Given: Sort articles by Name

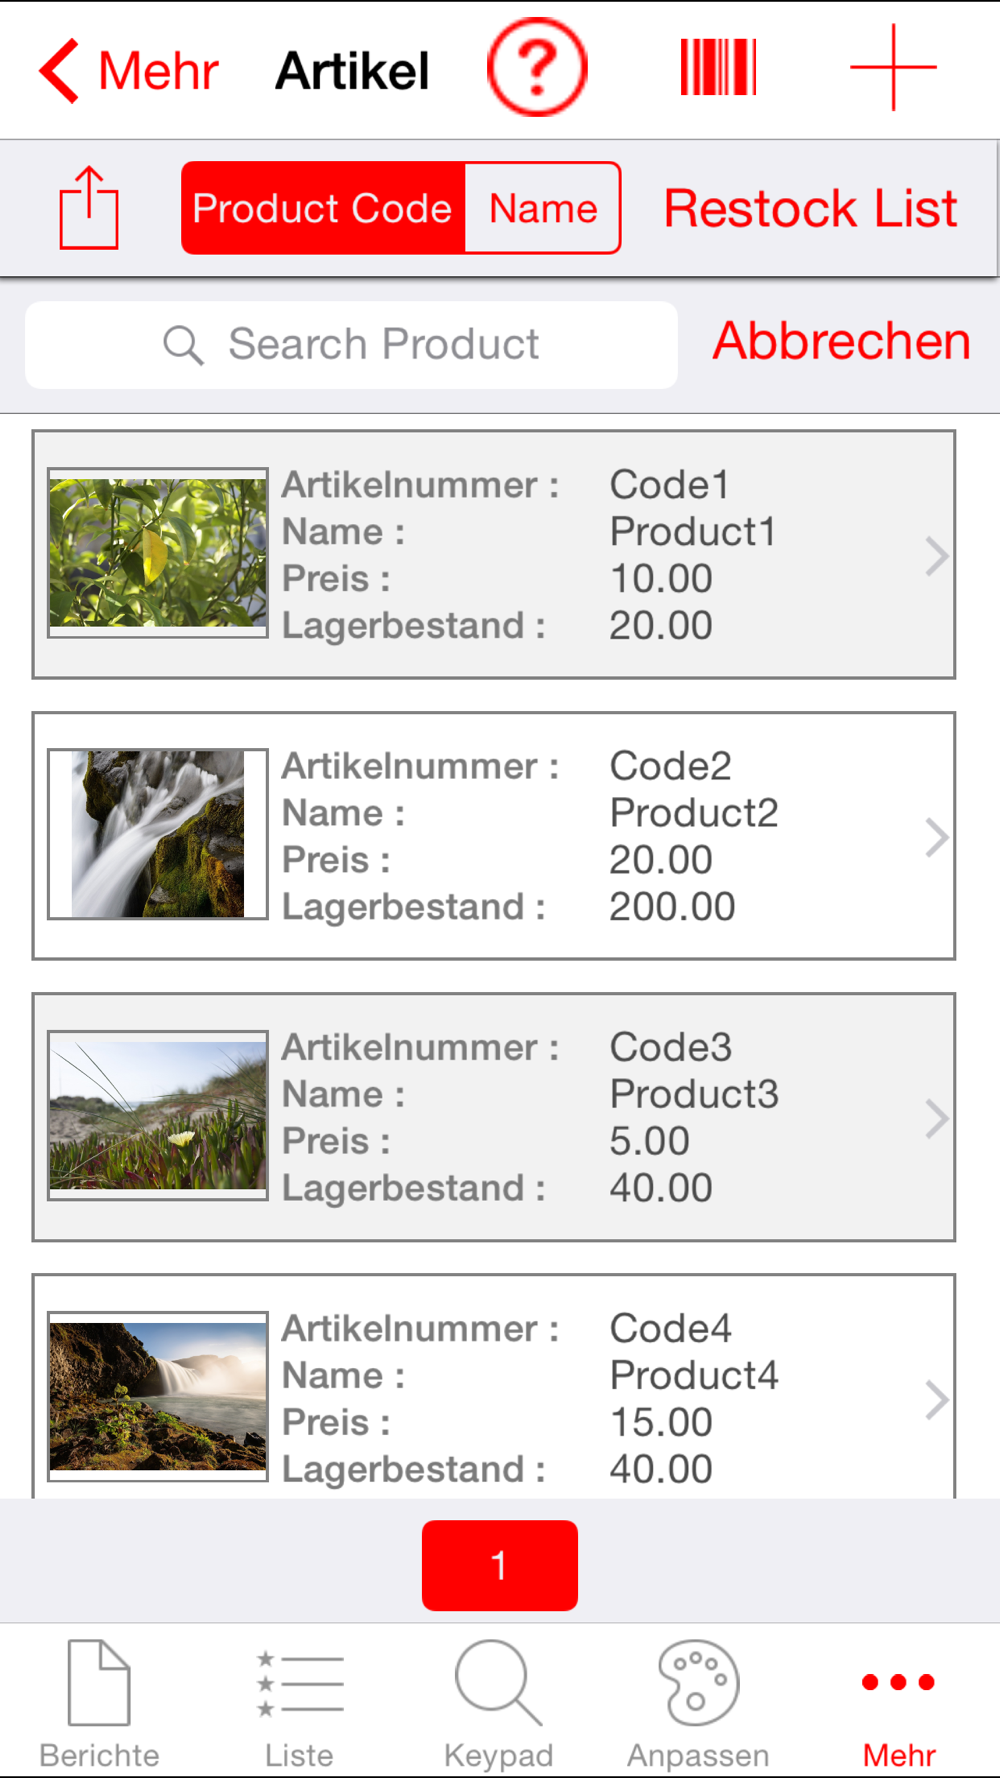Looking at the screenshot, I should [543, 208].
